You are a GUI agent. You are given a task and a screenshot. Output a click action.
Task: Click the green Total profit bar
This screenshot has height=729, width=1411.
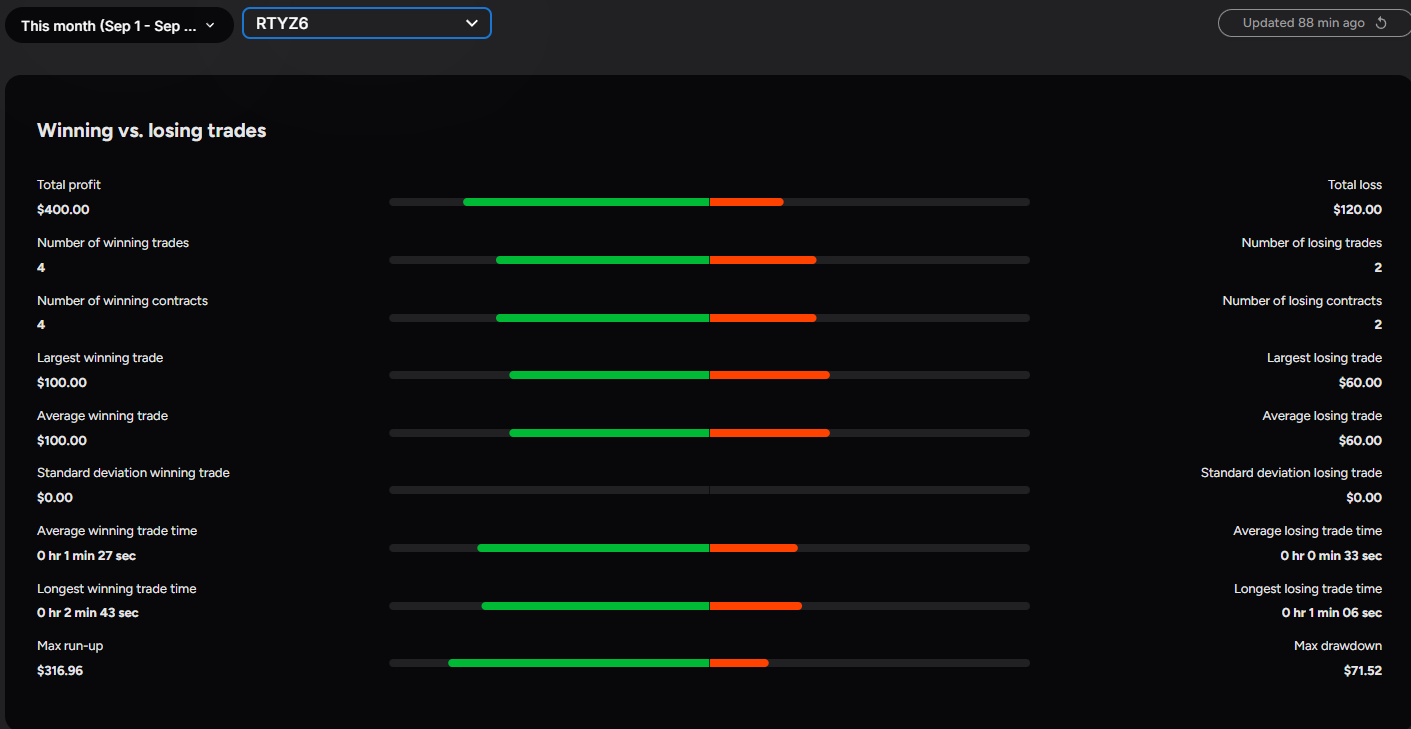tap(586, 202)
